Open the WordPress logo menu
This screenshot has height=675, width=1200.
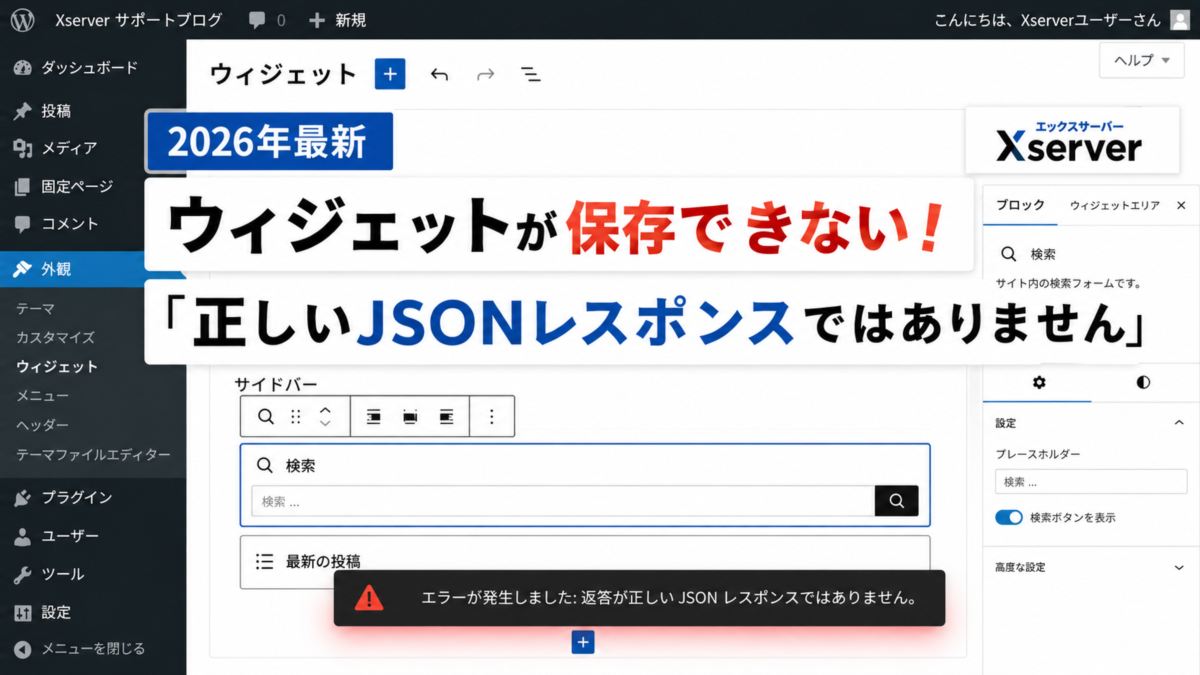(x=23, y=19)
